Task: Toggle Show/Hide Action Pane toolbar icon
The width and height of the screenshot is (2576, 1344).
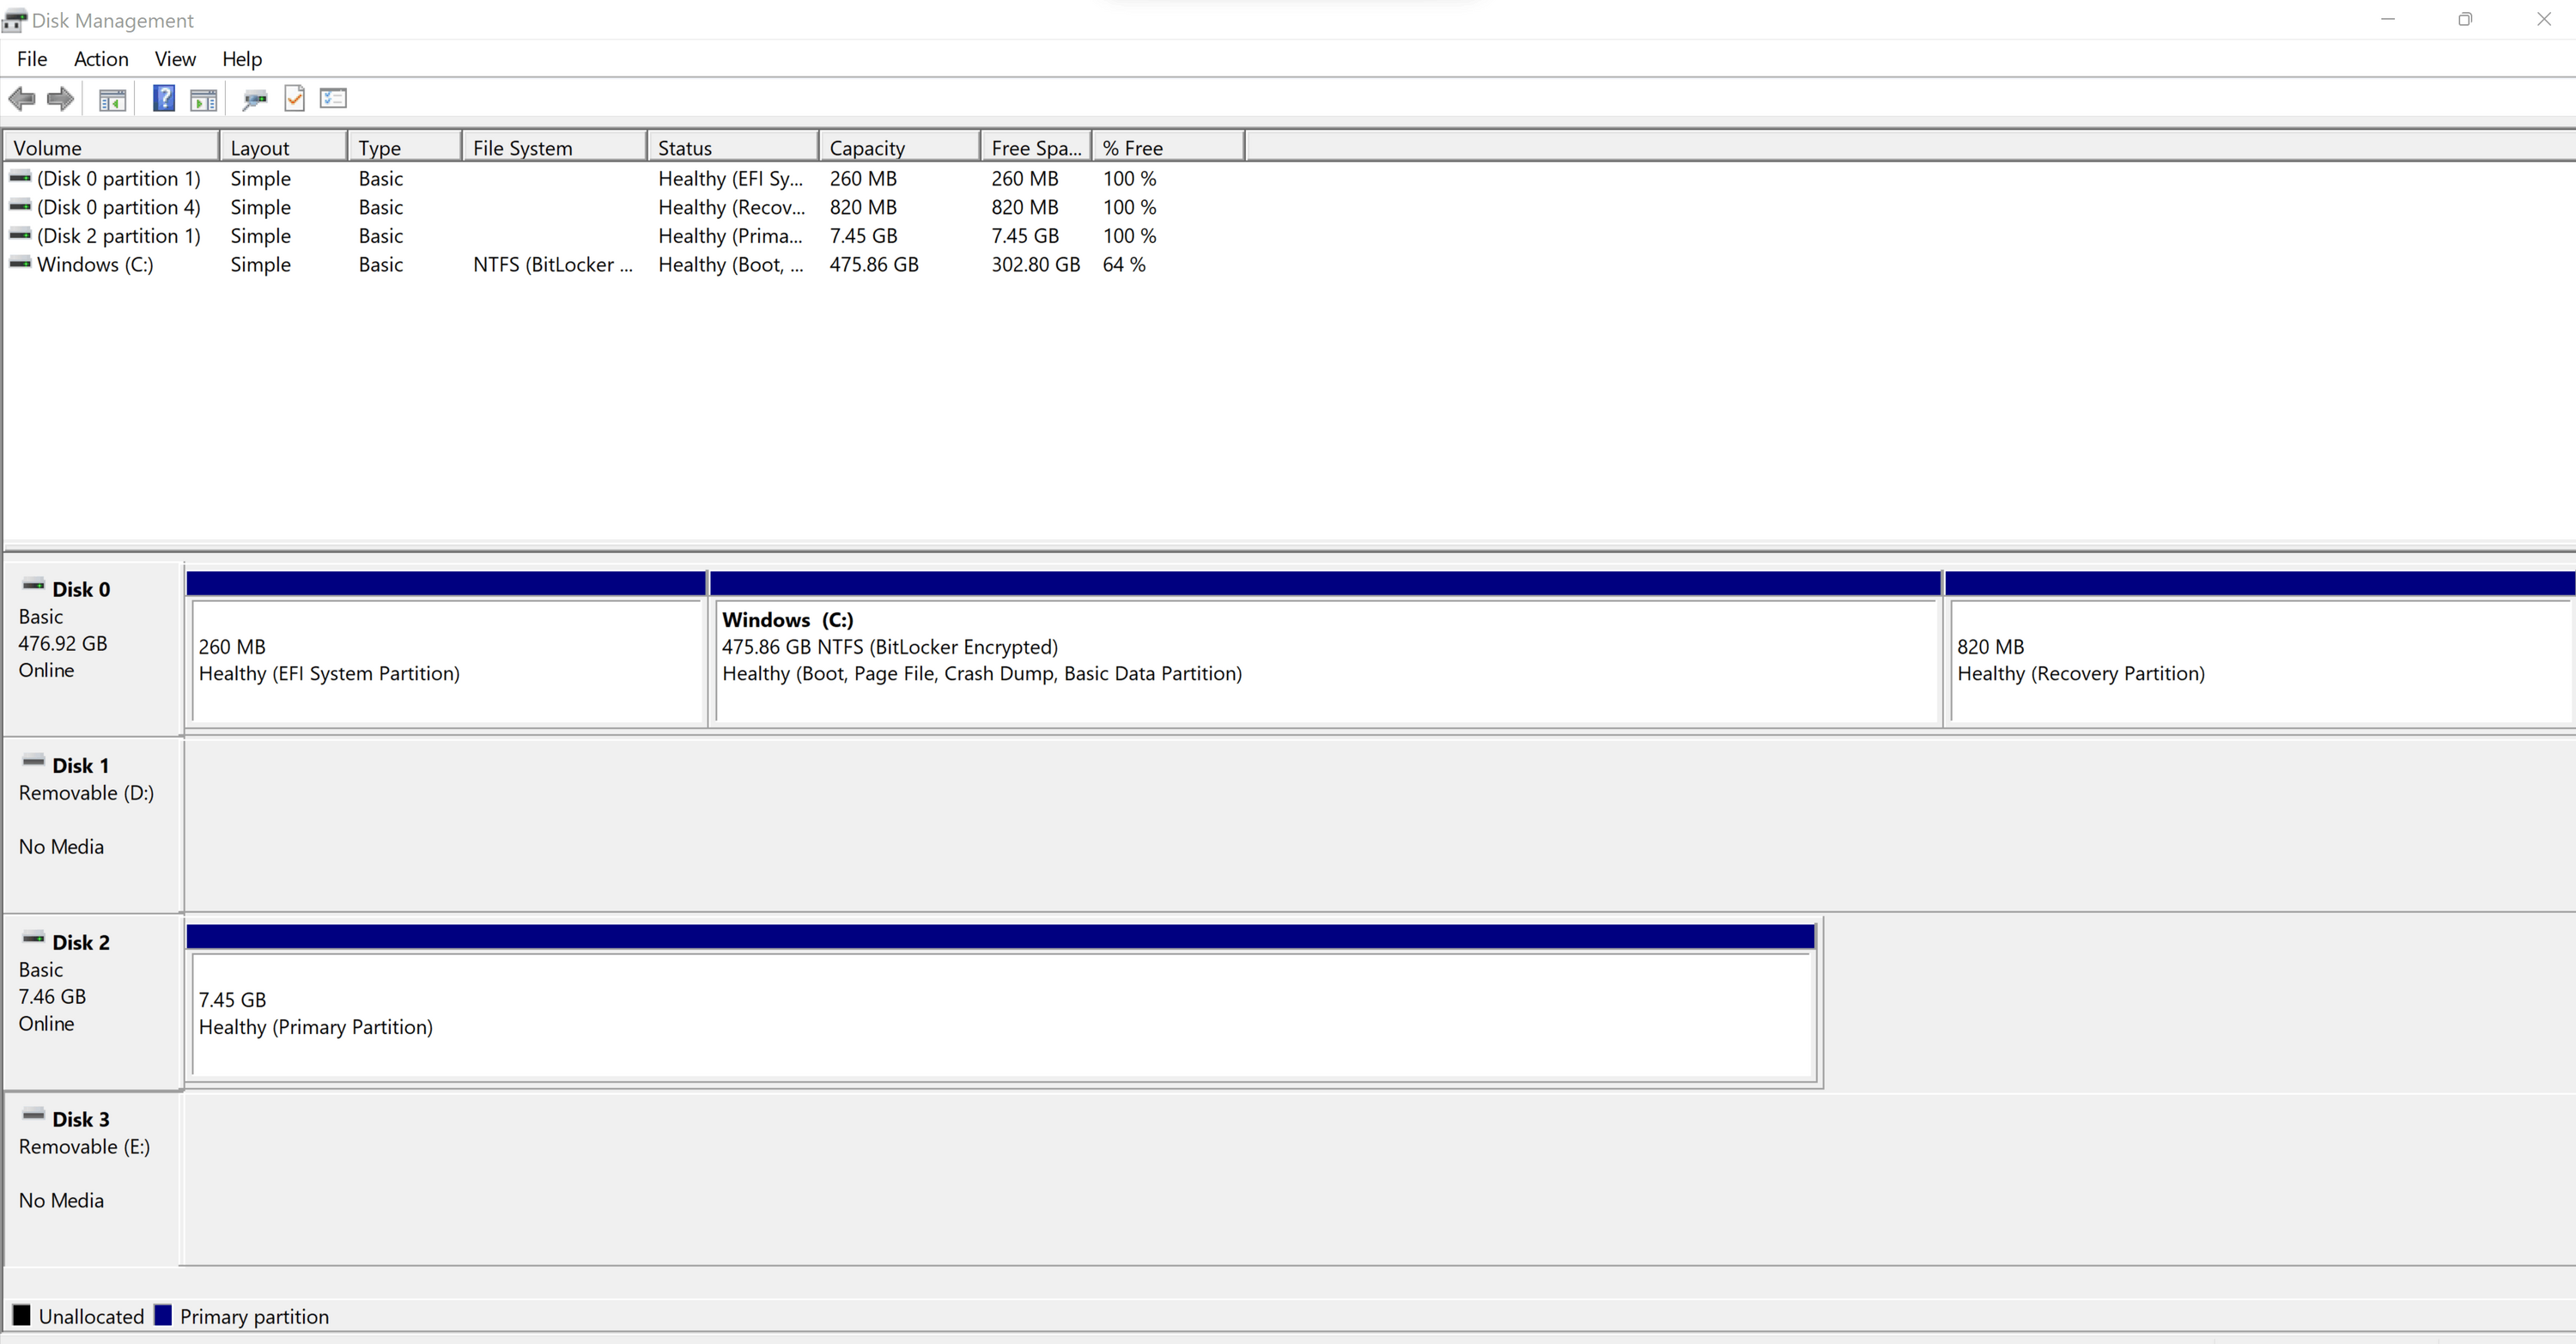Action: [x=203, y=99]
